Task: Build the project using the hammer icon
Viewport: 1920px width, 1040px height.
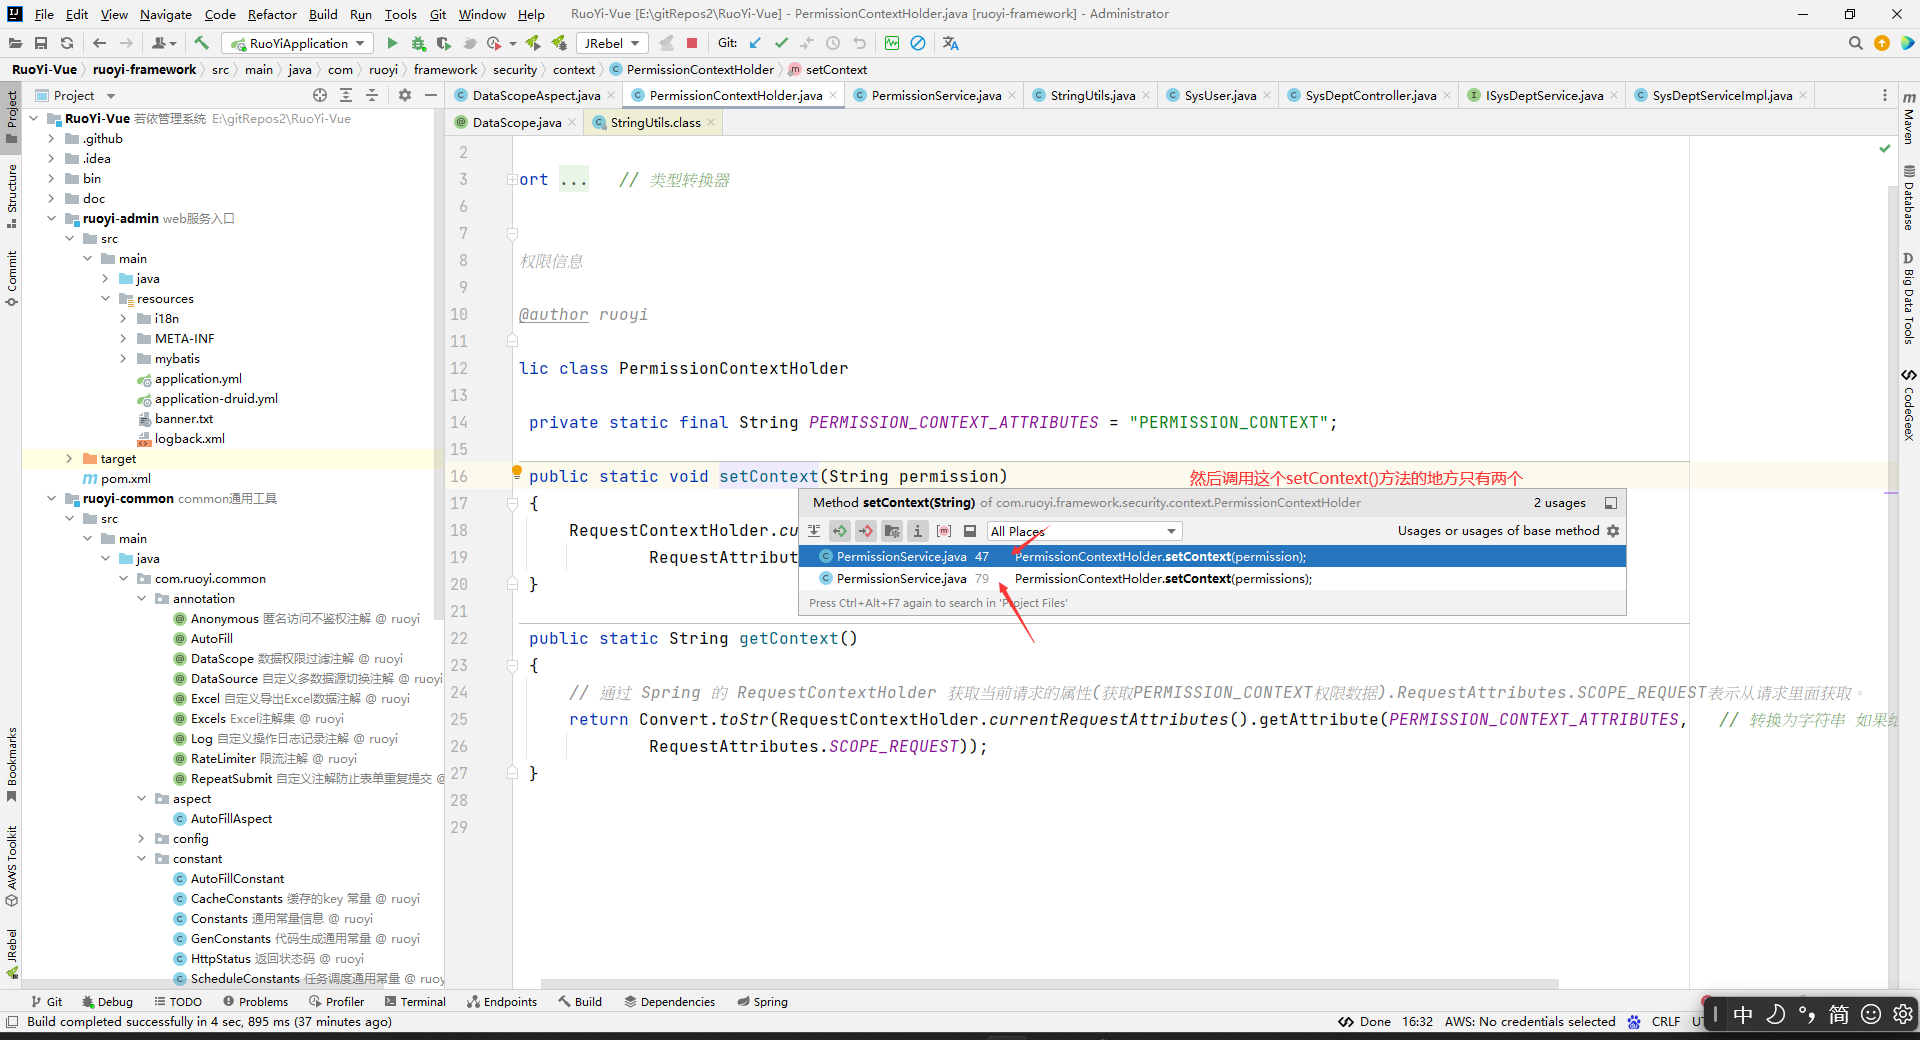Action: 202,43
